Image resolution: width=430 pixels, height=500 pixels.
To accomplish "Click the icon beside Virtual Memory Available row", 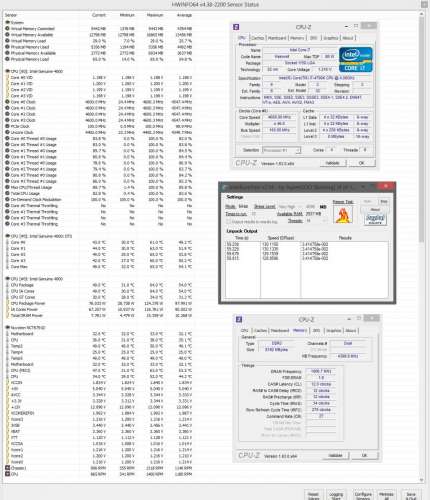I will point(7,35).
